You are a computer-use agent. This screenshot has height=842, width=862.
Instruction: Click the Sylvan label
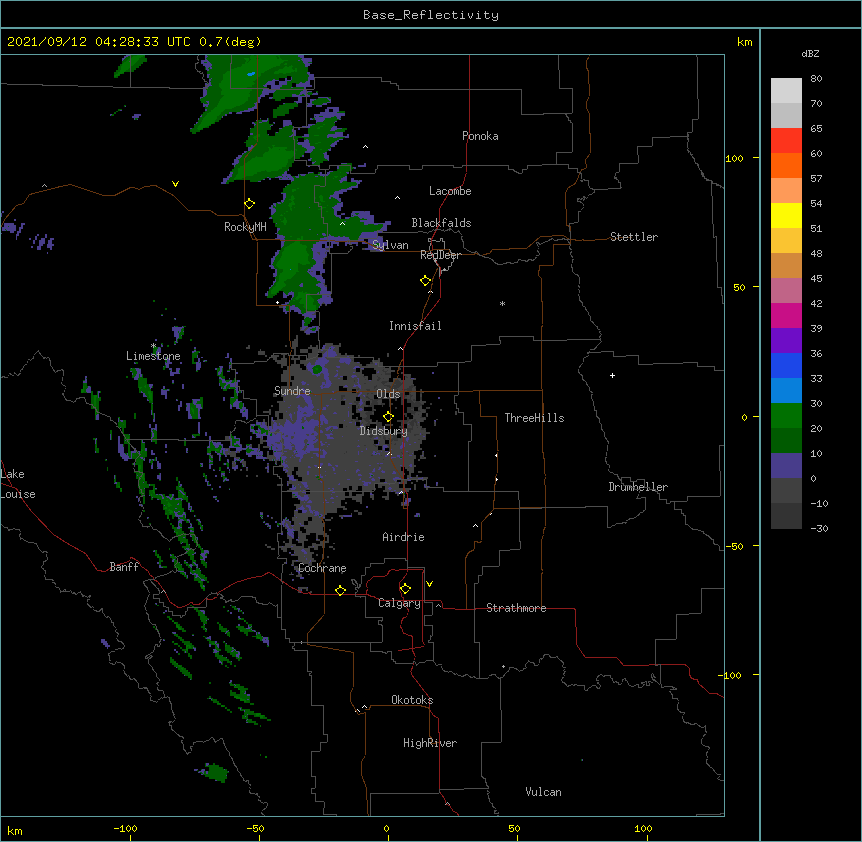tap(390, 245)
